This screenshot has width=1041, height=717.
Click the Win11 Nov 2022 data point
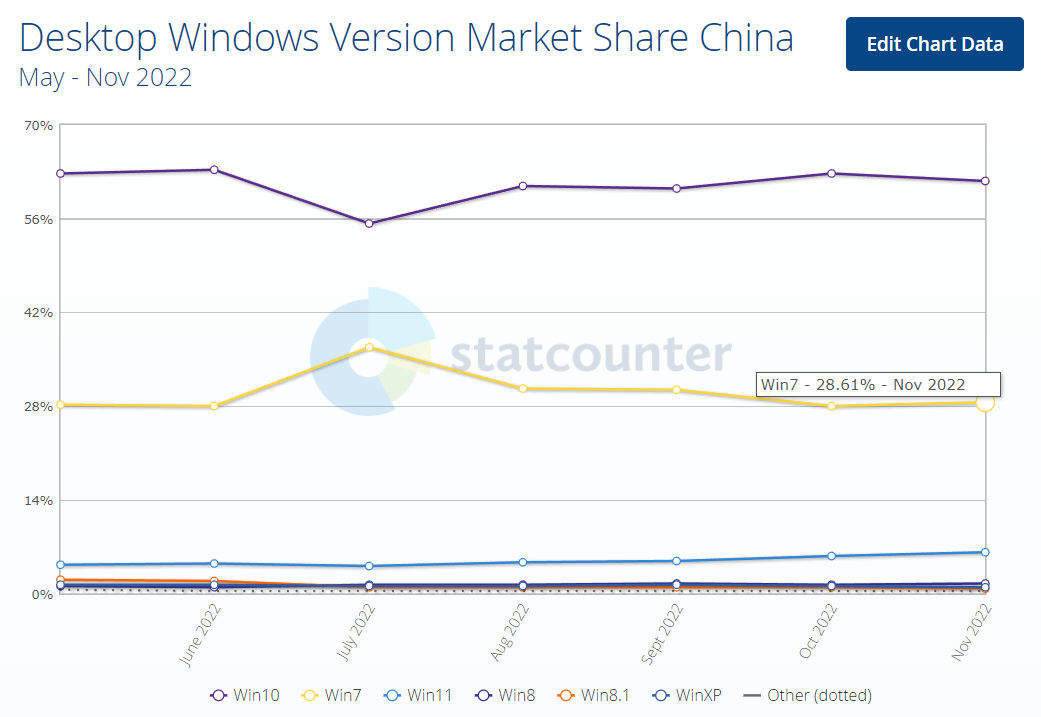(985, 552)
